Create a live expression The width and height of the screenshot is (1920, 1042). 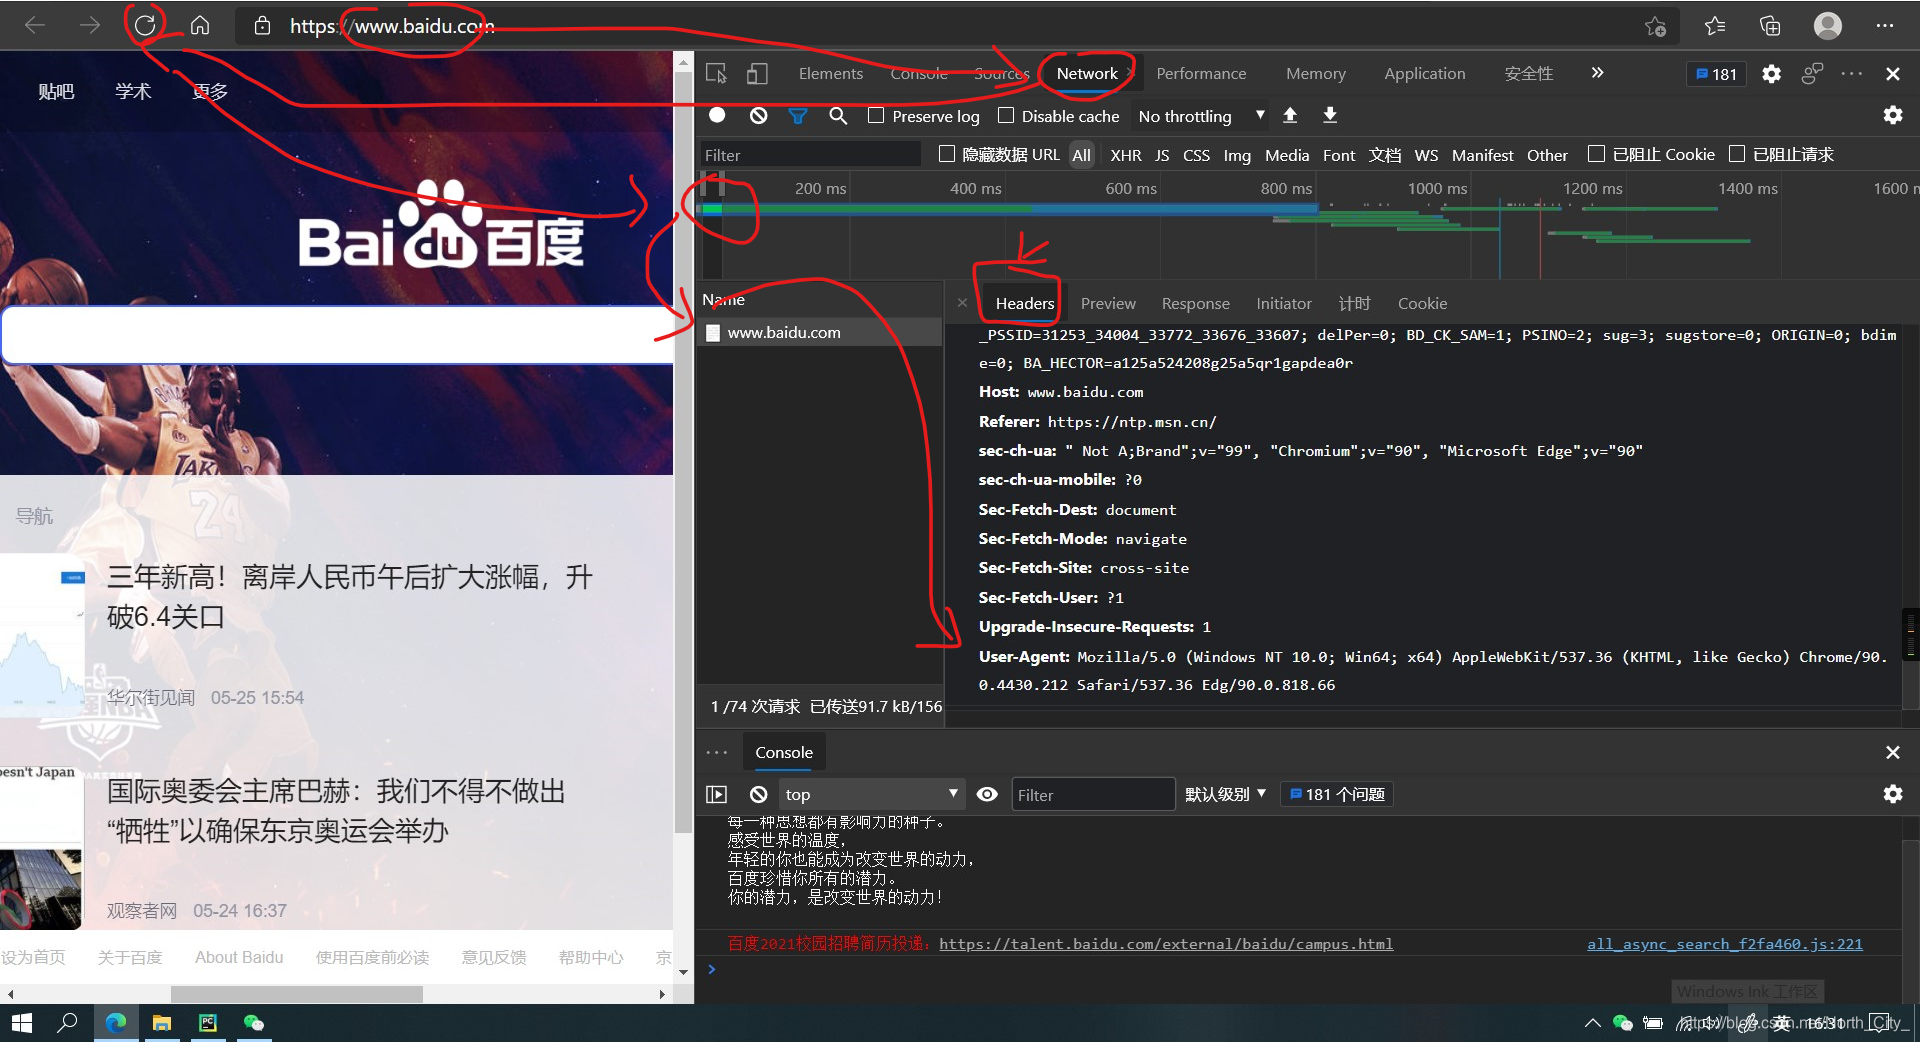[987, 794]
